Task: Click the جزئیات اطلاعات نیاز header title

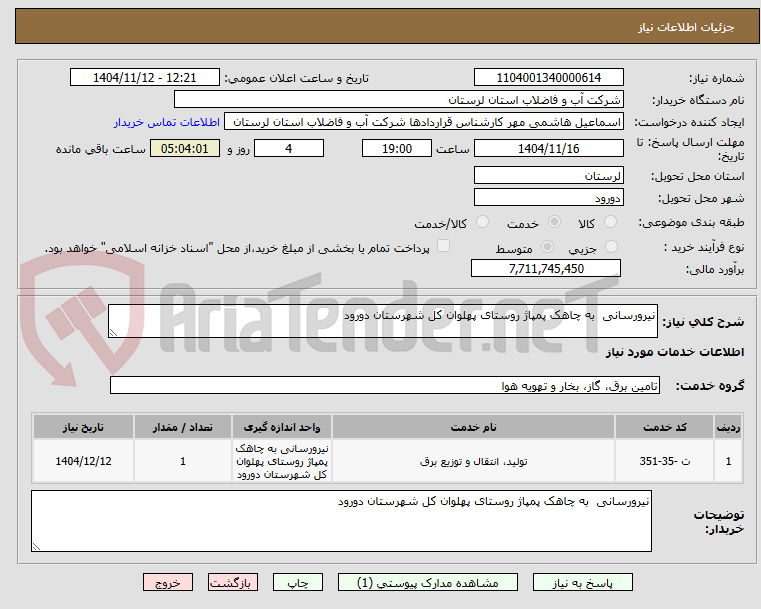Action: click(686, 27)
